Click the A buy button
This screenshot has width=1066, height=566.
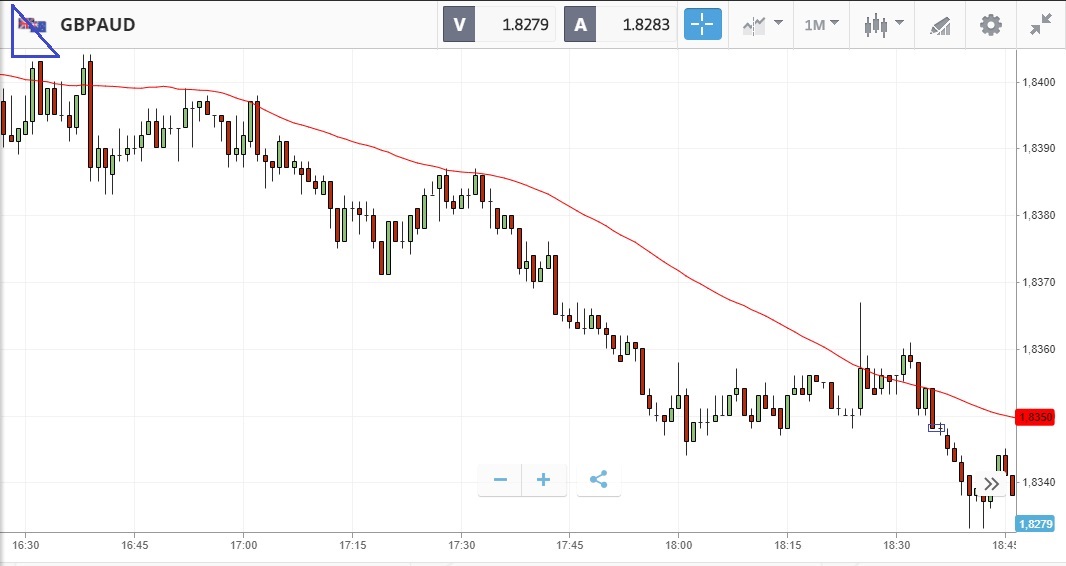[x=580, y=25]
